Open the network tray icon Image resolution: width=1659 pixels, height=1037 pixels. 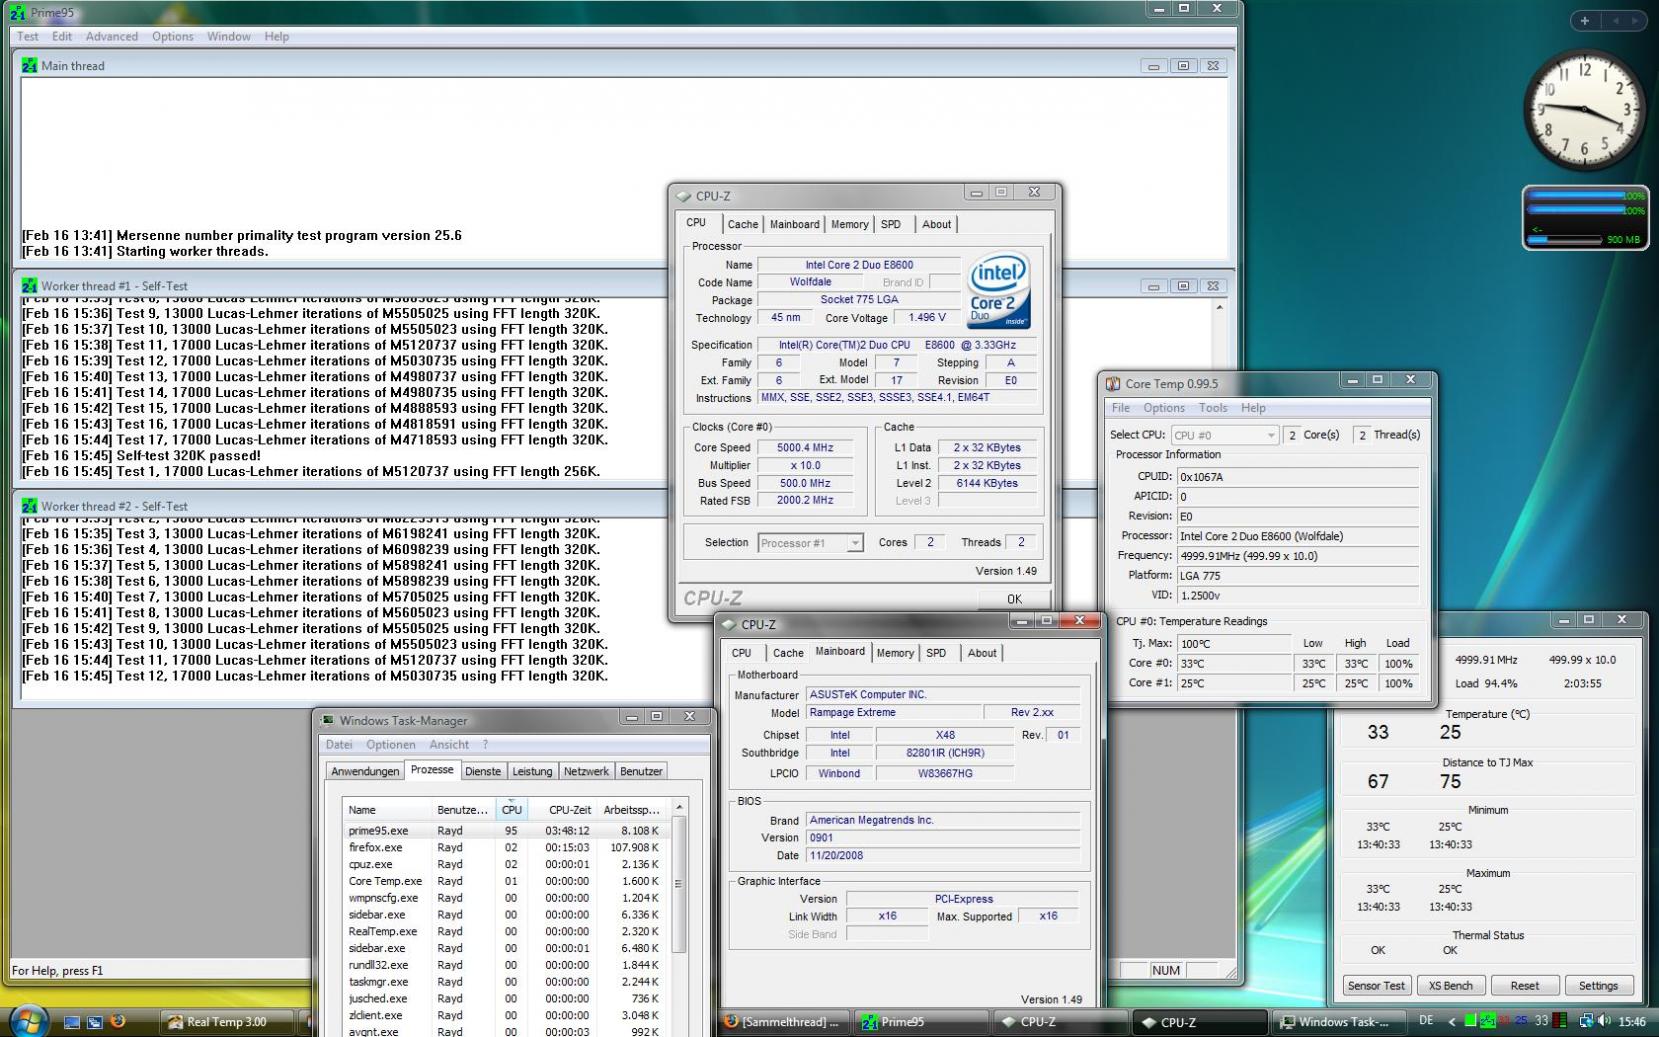click(x=1586, y=1021)
